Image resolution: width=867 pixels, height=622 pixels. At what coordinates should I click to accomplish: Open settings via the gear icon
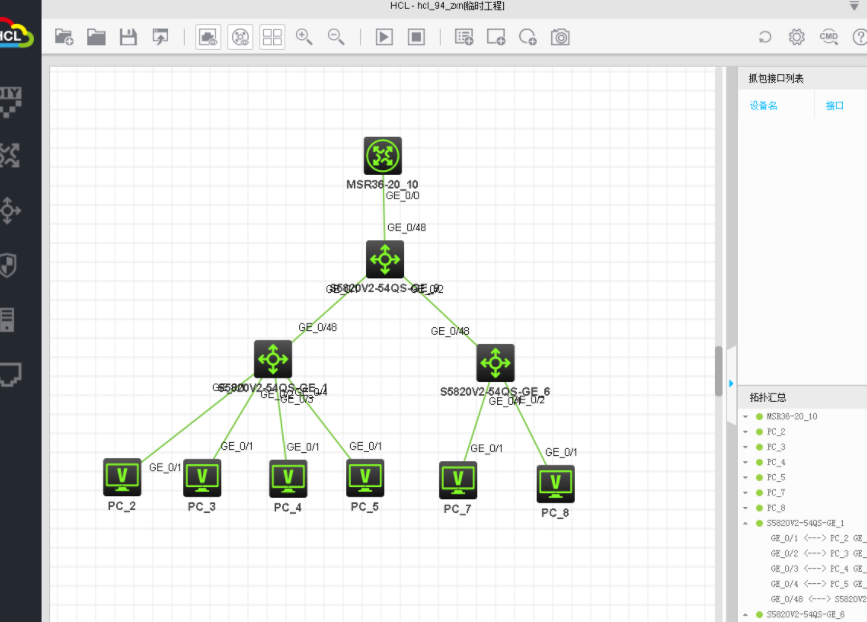click(797, 37)
